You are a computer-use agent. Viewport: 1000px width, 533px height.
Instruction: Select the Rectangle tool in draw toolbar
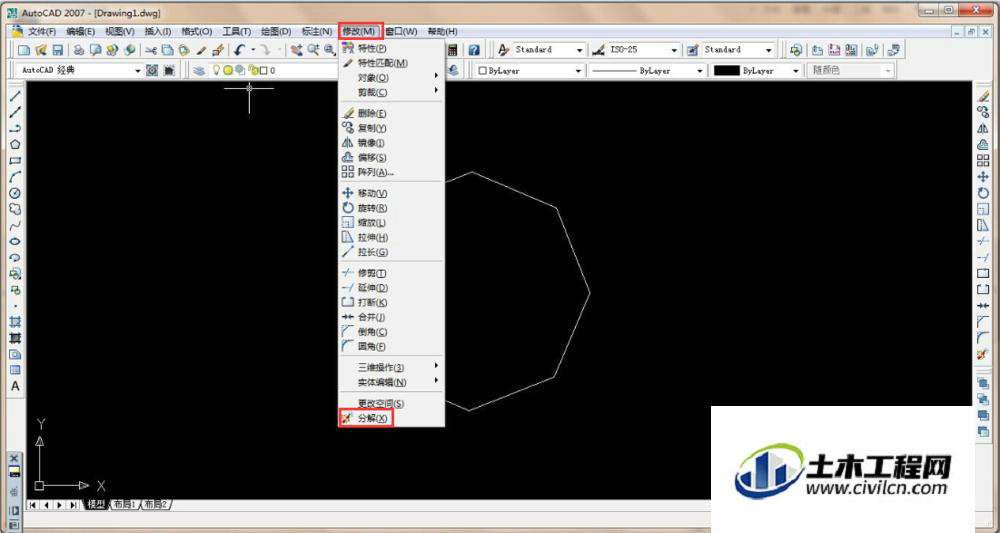pos(15,161)
